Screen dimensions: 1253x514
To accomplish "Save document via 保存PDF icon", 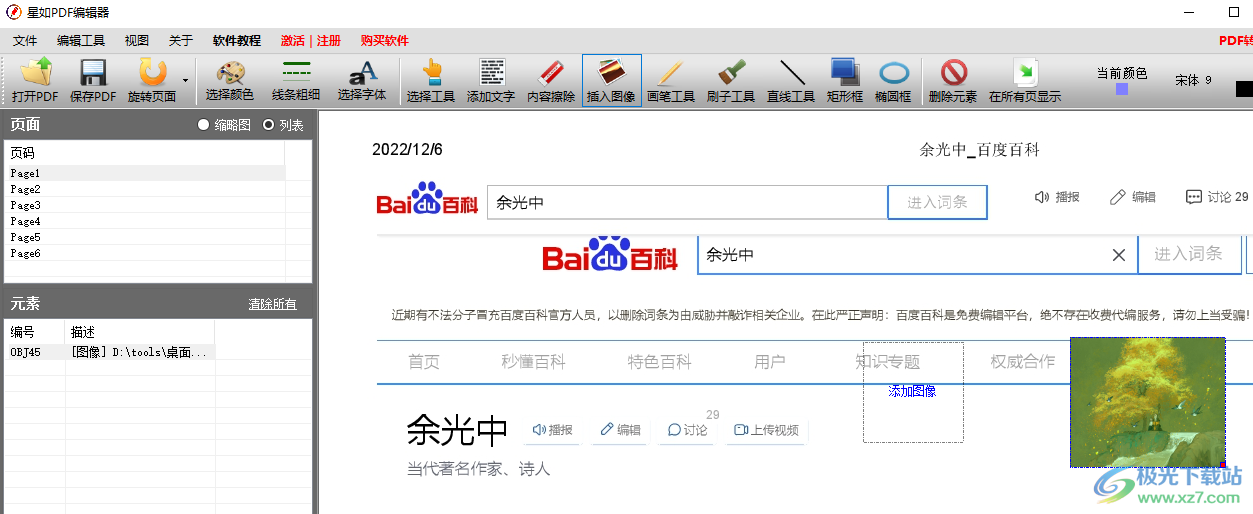I will tap(93, 80).
